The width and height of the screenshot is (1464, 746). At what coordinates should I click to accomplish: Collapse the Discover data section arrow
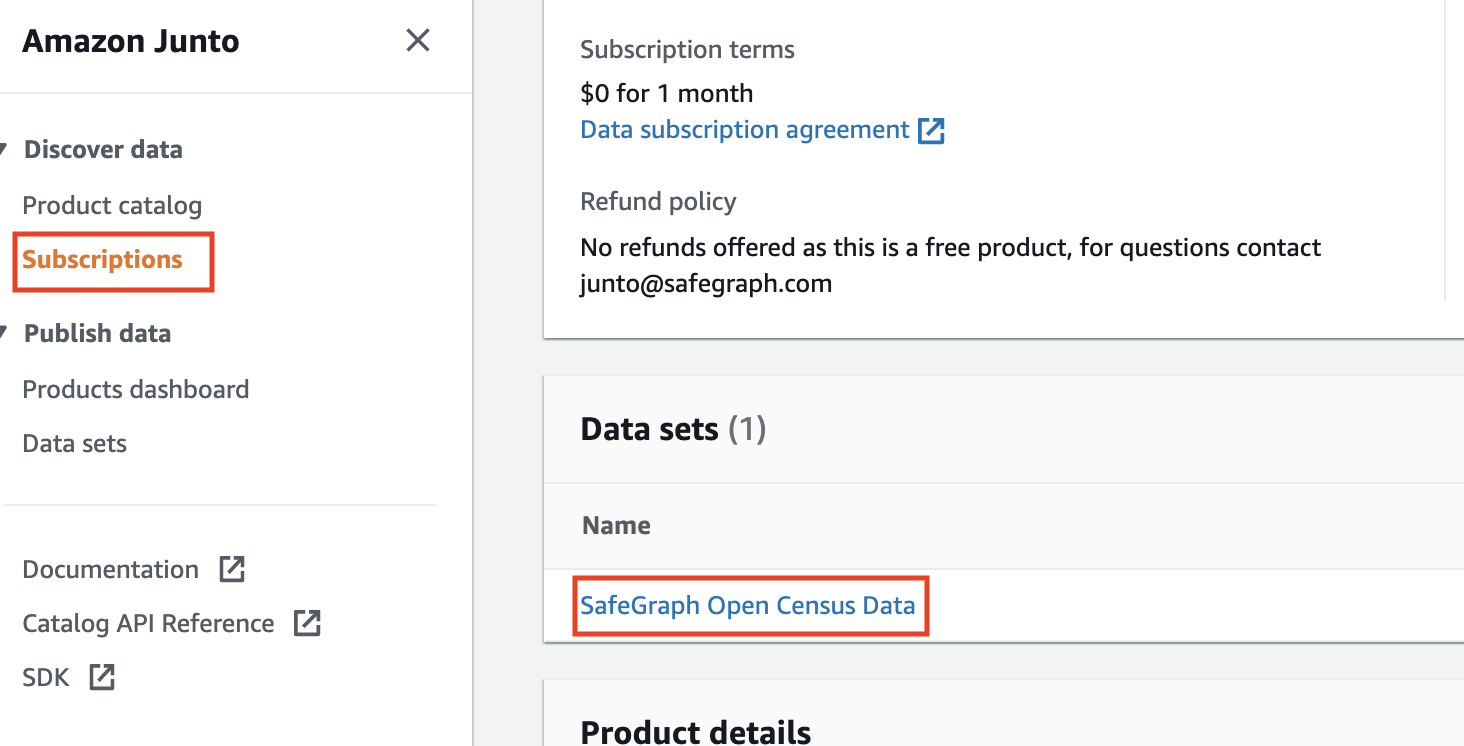tap(4, 150)
